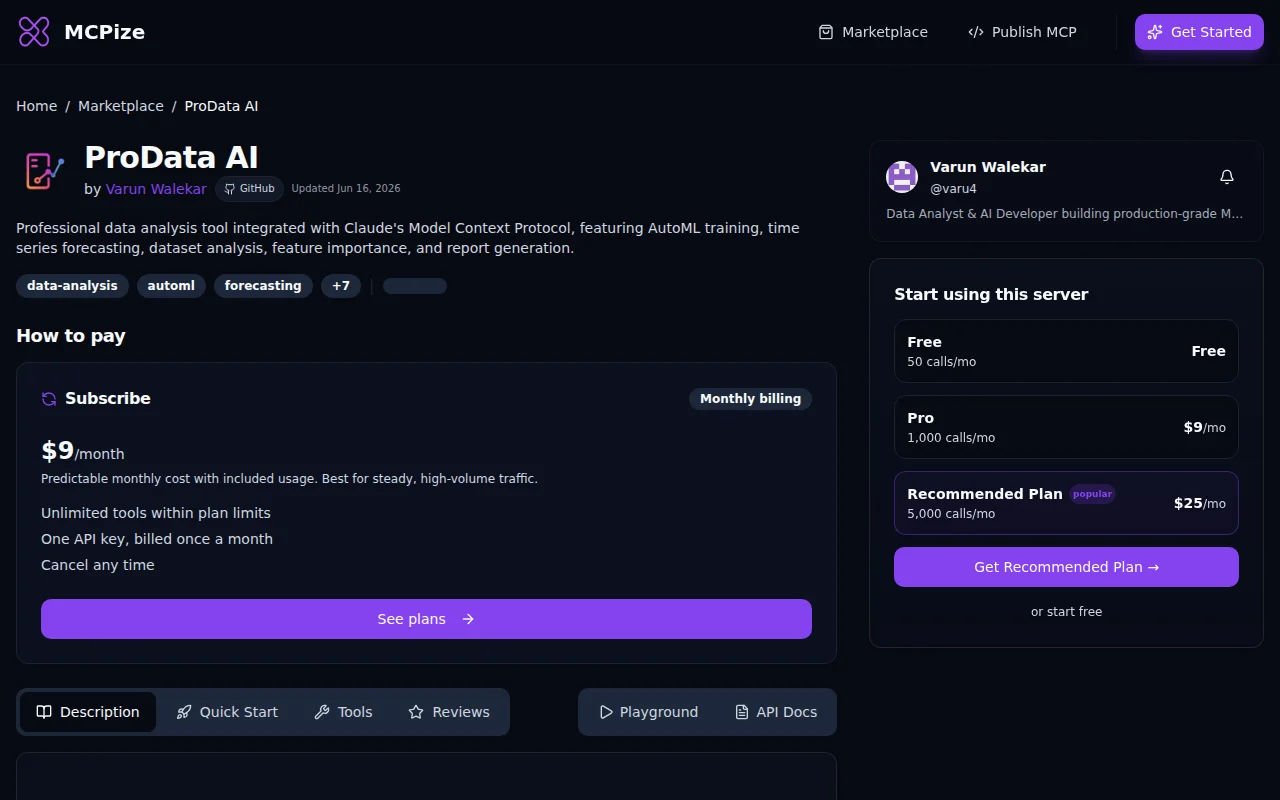Expand the +7 more tags chip
Screen dimensions: 1280x800
(341, 286)
